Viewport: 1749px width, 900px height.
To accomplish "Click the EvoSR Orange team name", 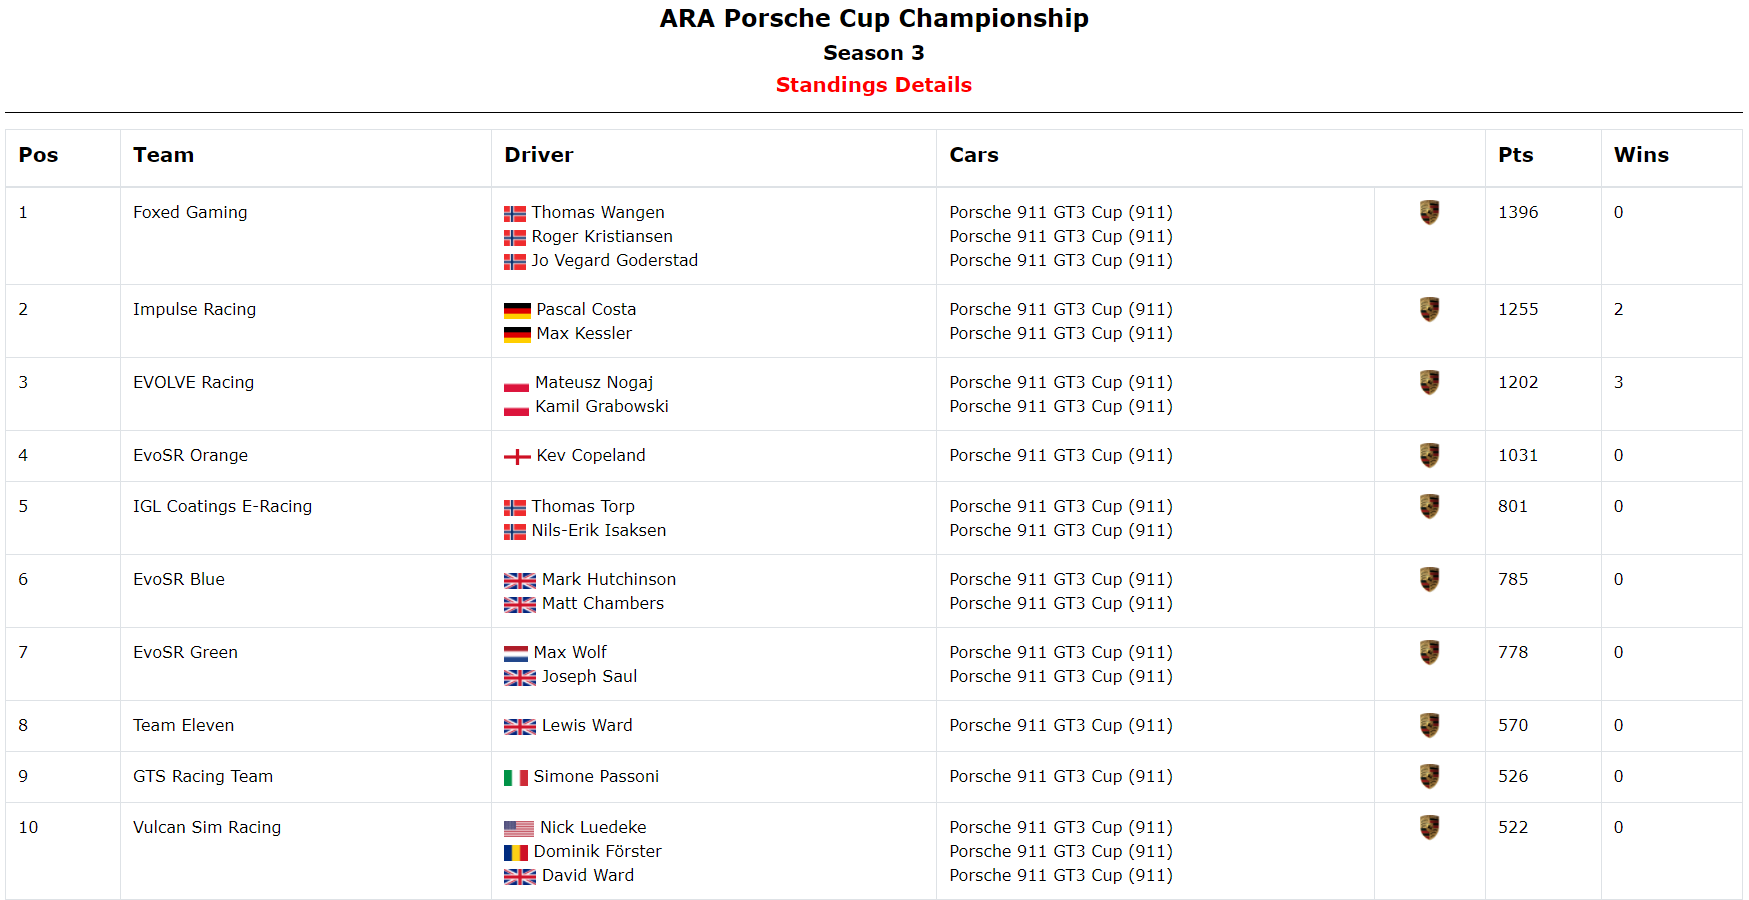I will point(190,455).
